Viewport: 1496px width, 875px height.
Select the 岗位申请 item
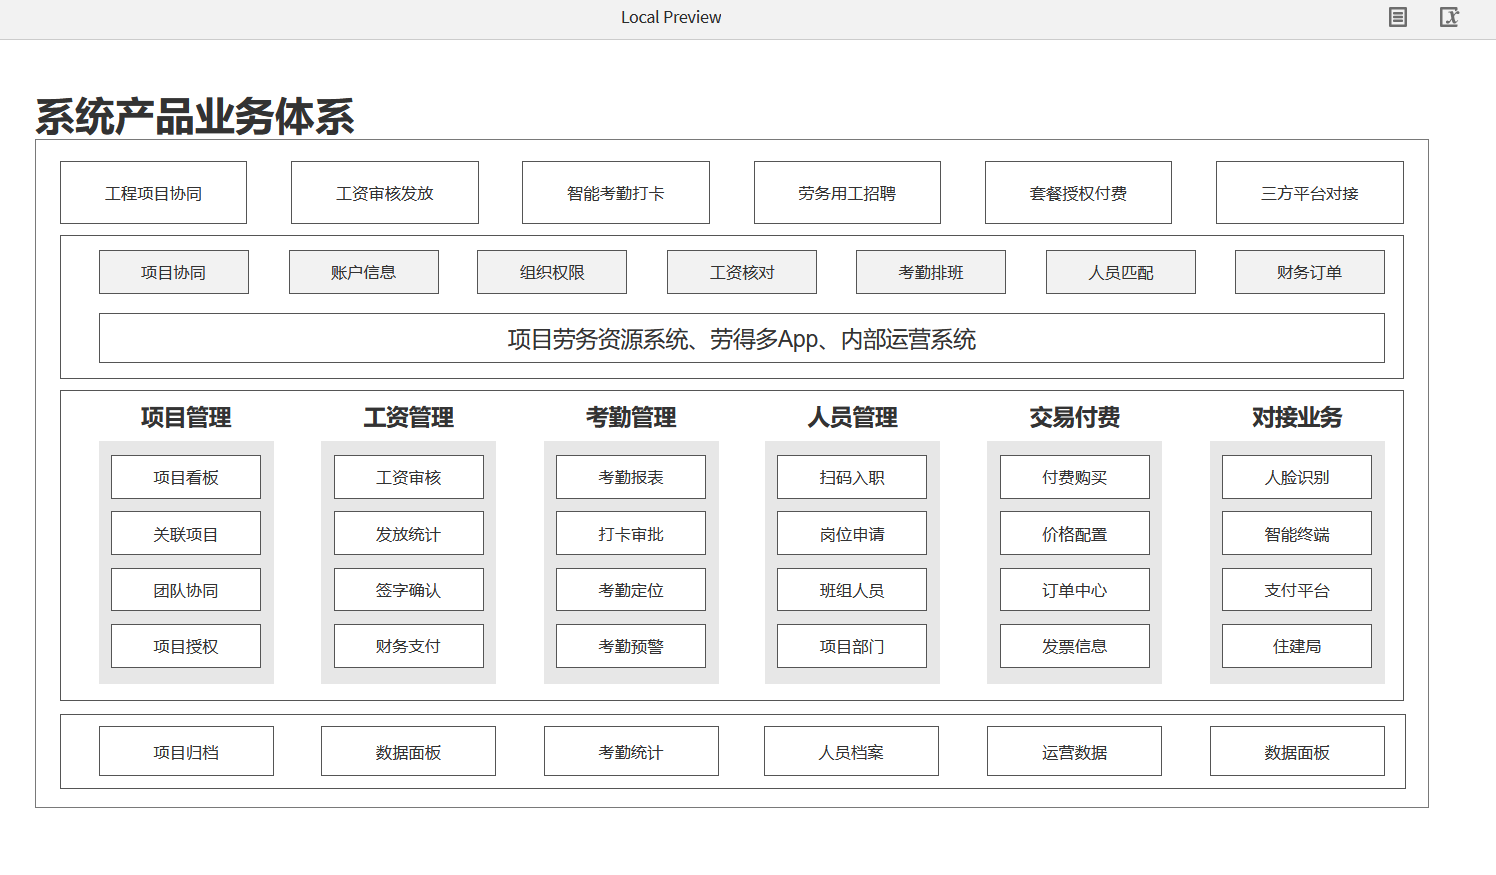(852, 533)
